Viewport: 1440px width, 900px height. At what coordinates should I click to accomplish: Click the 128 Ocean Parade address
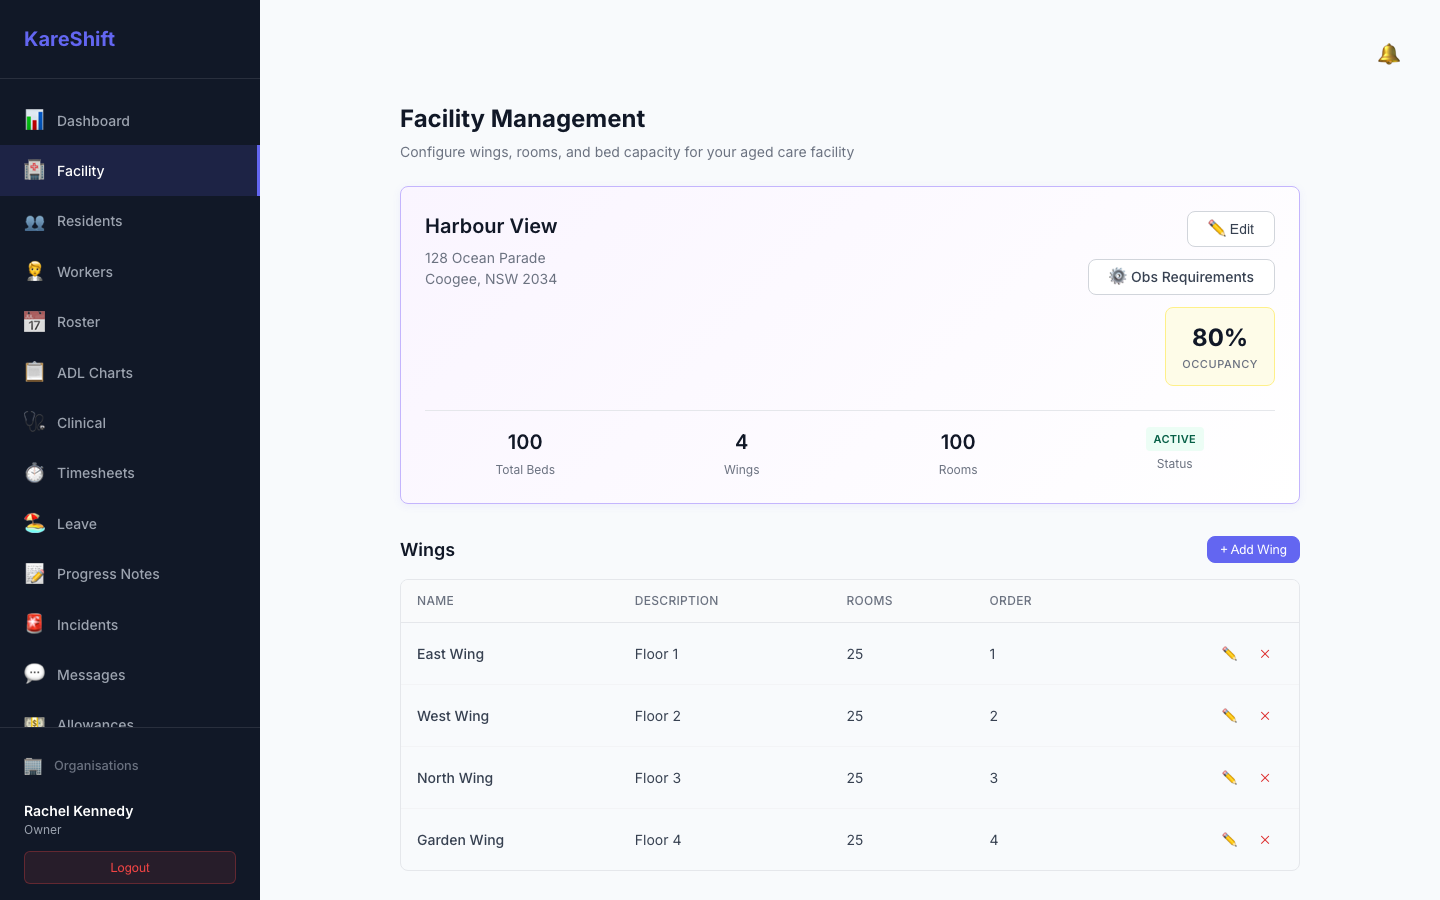pos(485,258)
